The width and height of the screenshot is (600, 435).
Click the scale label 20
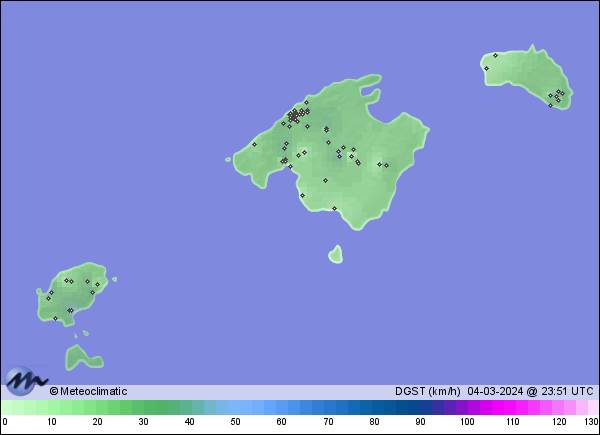tap(97, 422)
